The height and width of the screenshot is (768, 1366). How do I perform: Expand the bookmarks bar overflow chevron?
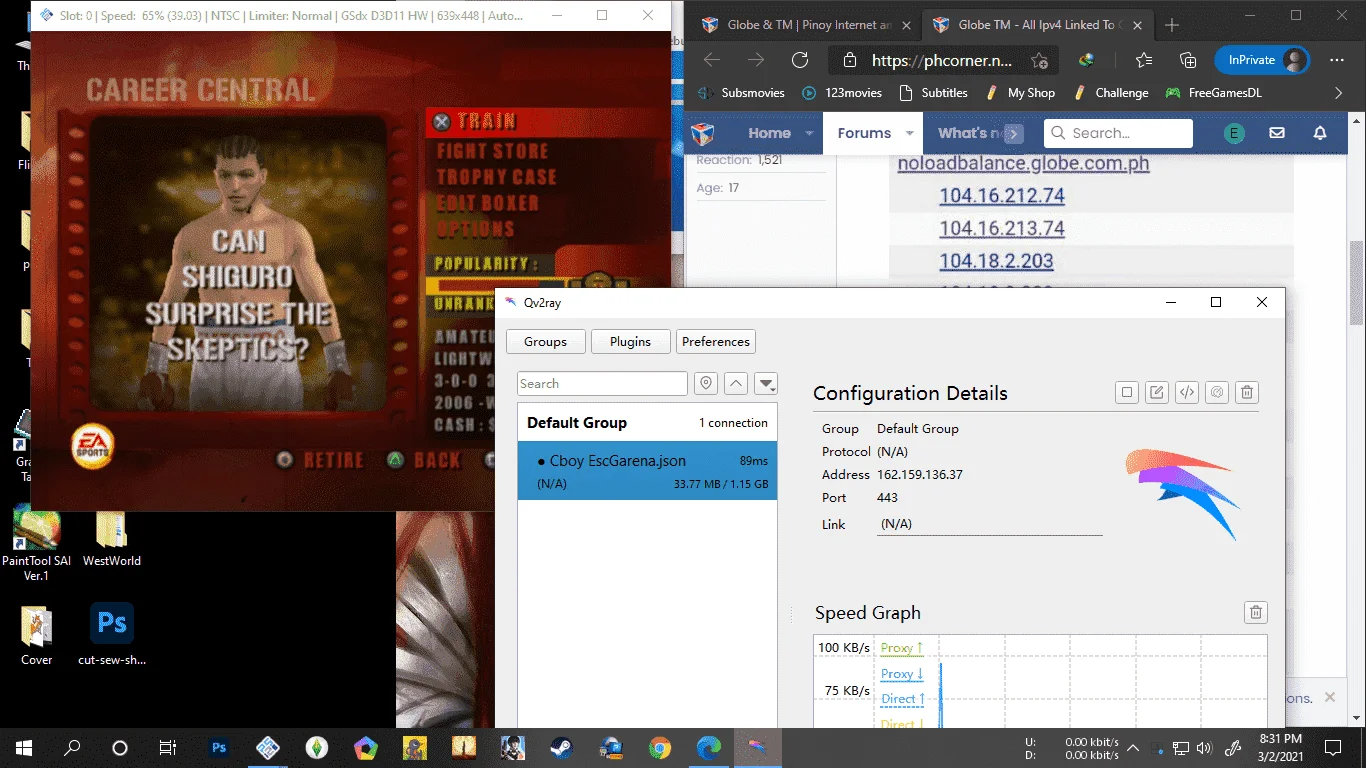[x=1340, y=93]
